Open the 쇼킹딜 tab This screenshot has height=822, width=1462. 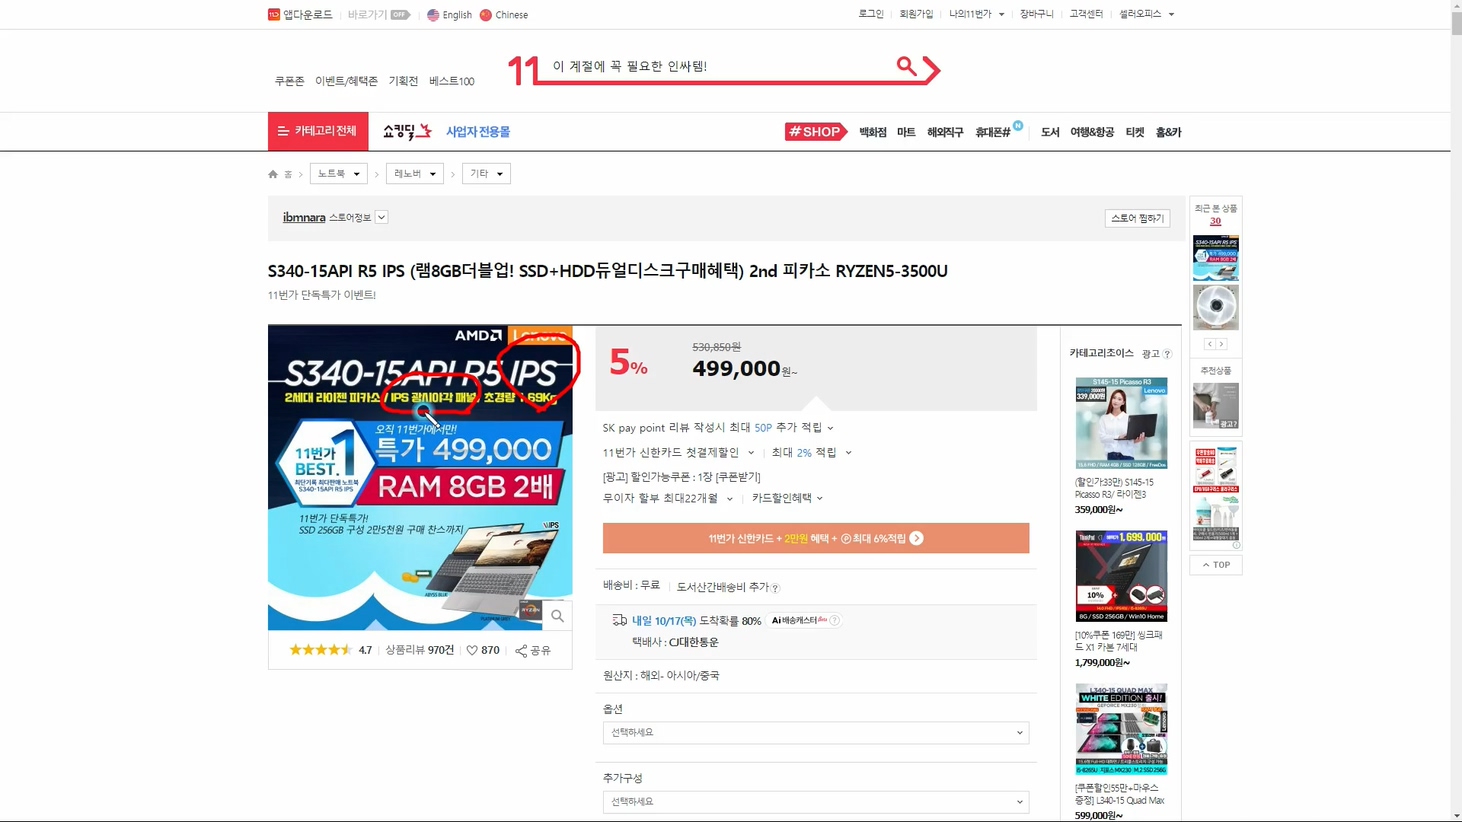click(407, 131)
